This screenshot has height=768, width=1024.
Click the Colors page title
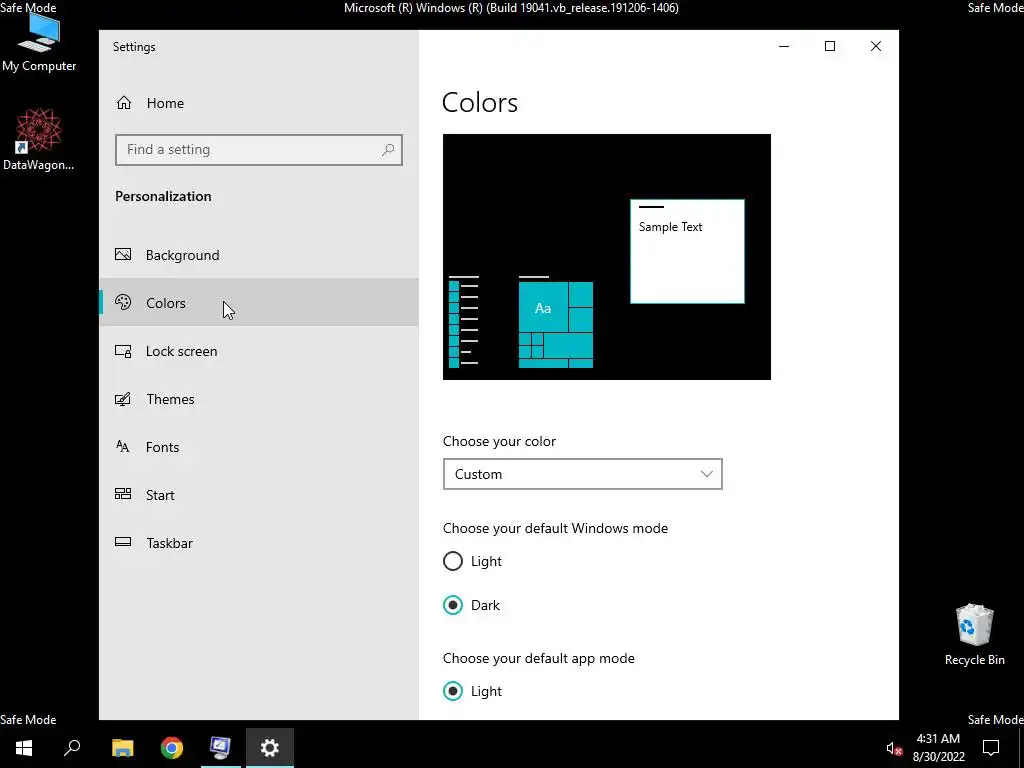[x=480, y=103]
